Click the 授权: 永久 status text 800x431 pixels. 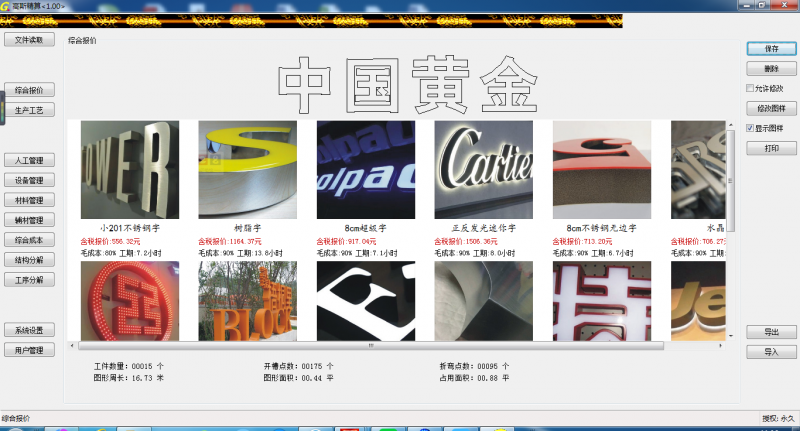pyautogui.click(x=778, y=418)
